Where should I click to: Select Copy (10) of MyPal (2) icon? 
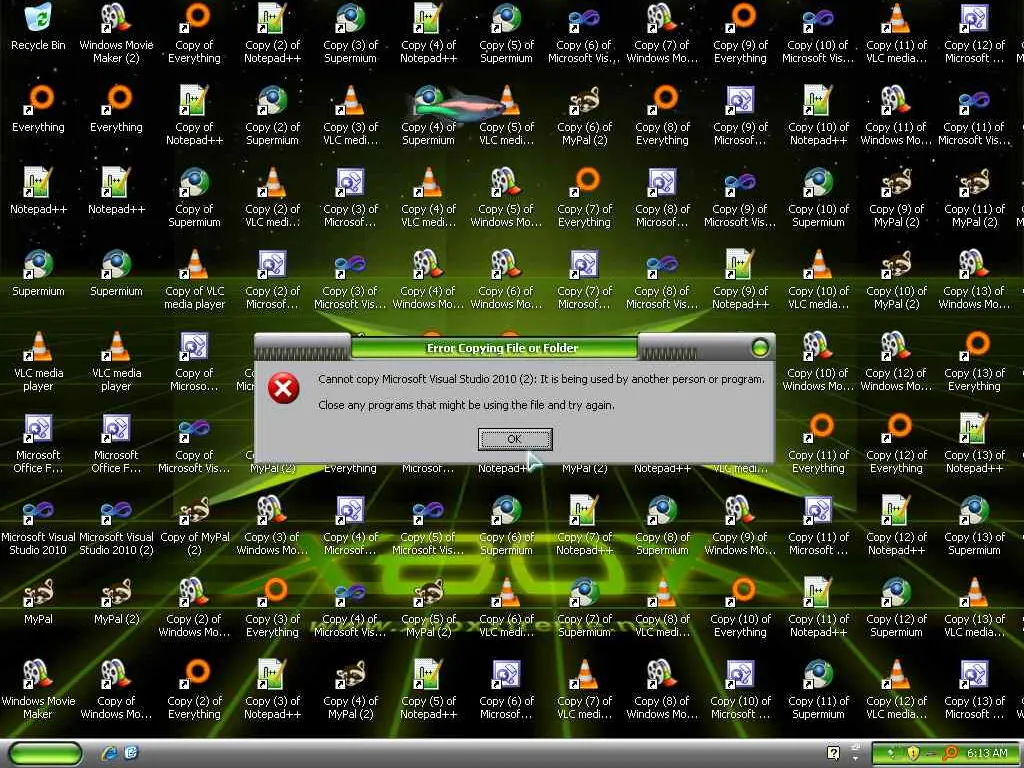coord(897,280)
